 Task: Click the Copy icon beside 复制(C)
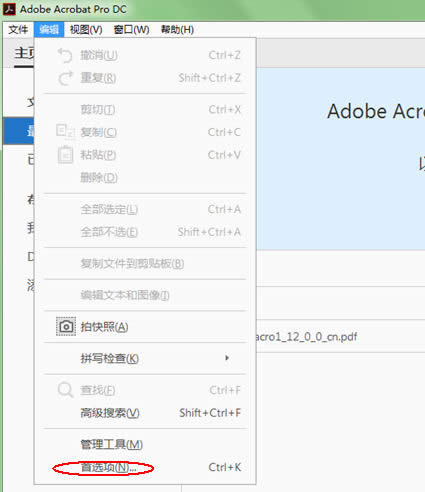point(65,132)
